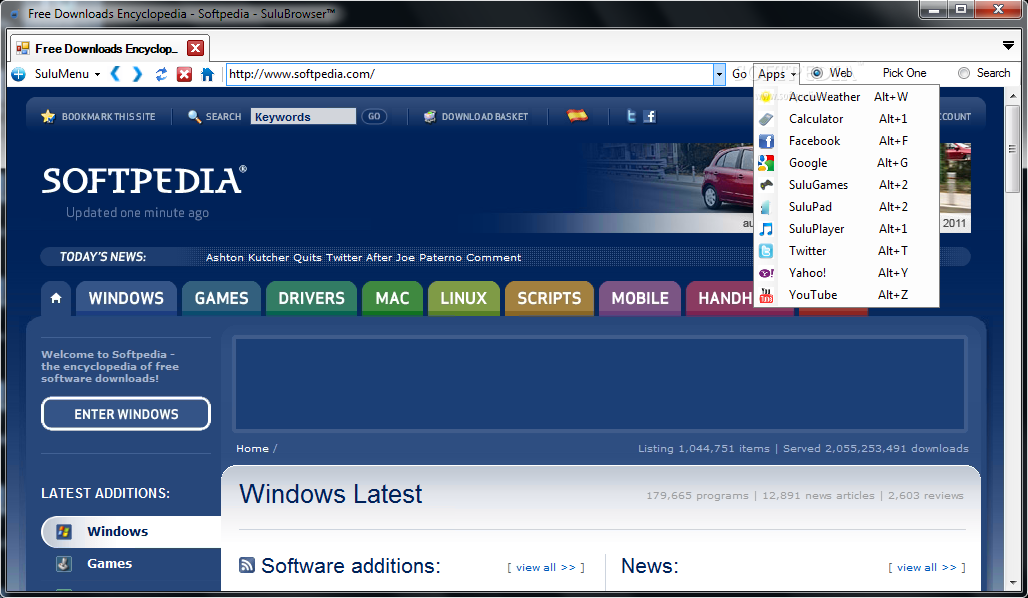The height and width of the screenshot is (598, 1028).
Task: Go back with the left arrow
Action: 115,73
